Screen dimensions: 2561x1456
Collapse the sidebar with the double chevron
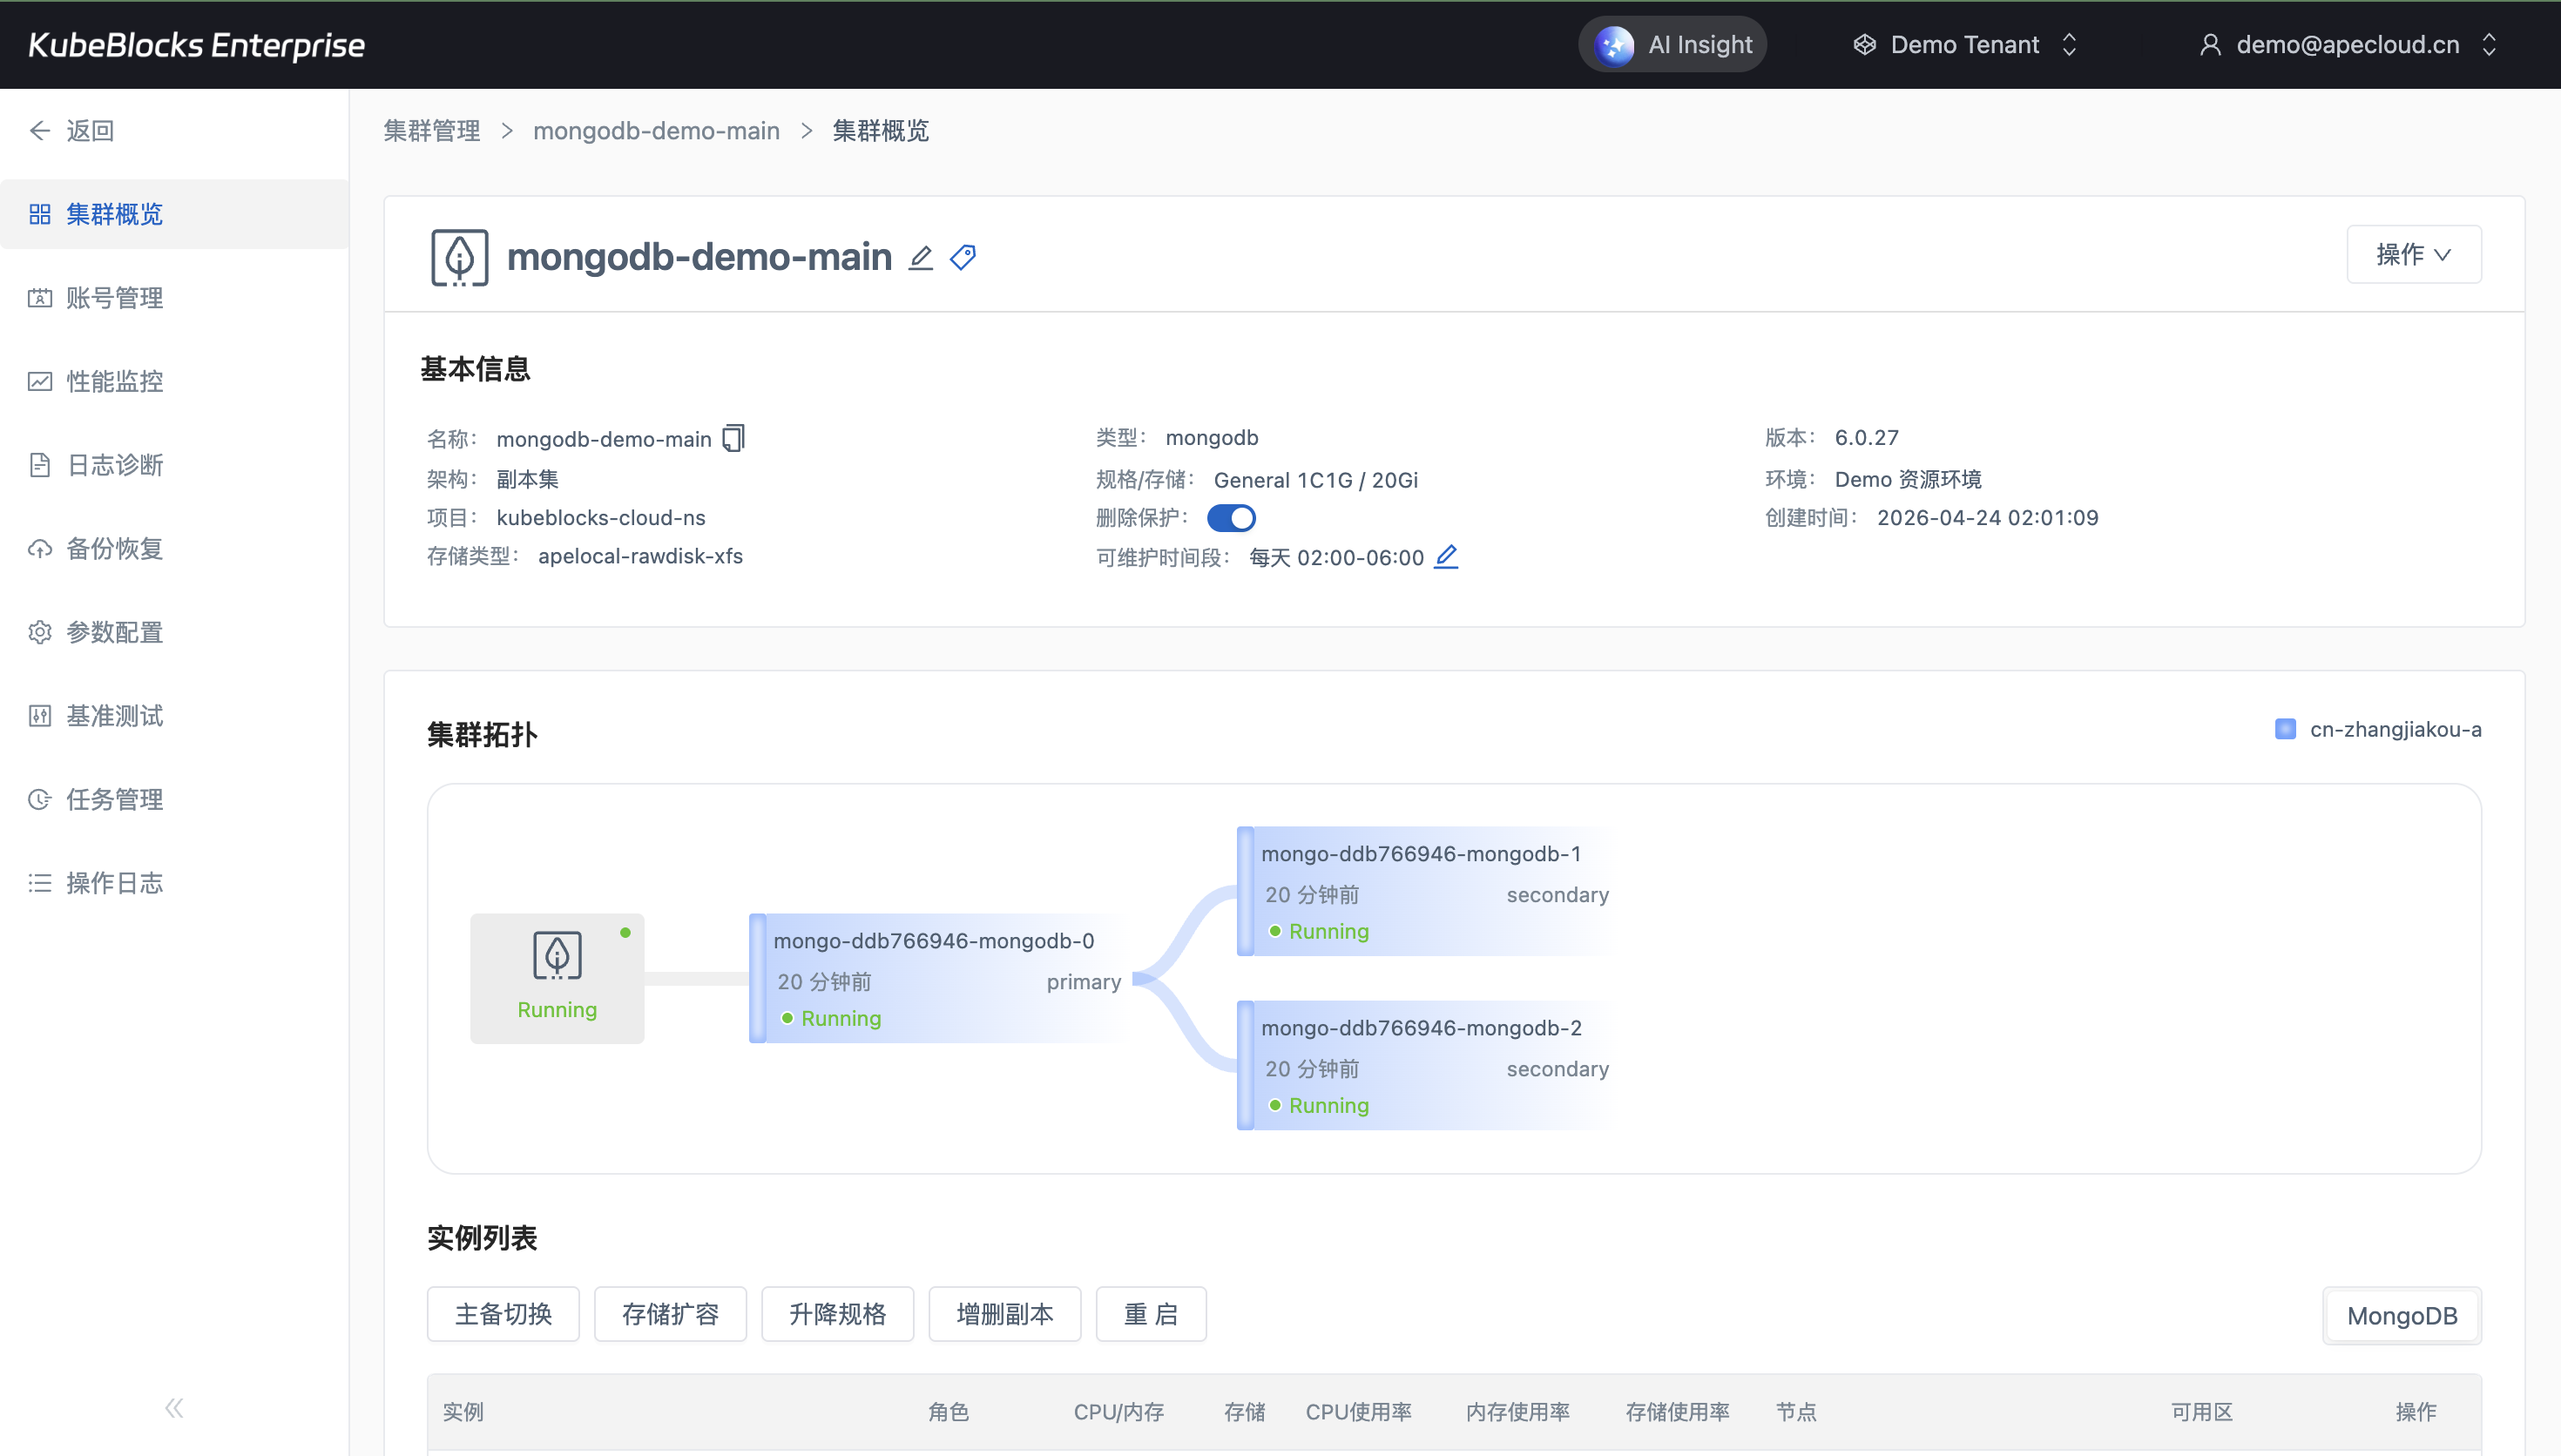(x=174, y=1408)
